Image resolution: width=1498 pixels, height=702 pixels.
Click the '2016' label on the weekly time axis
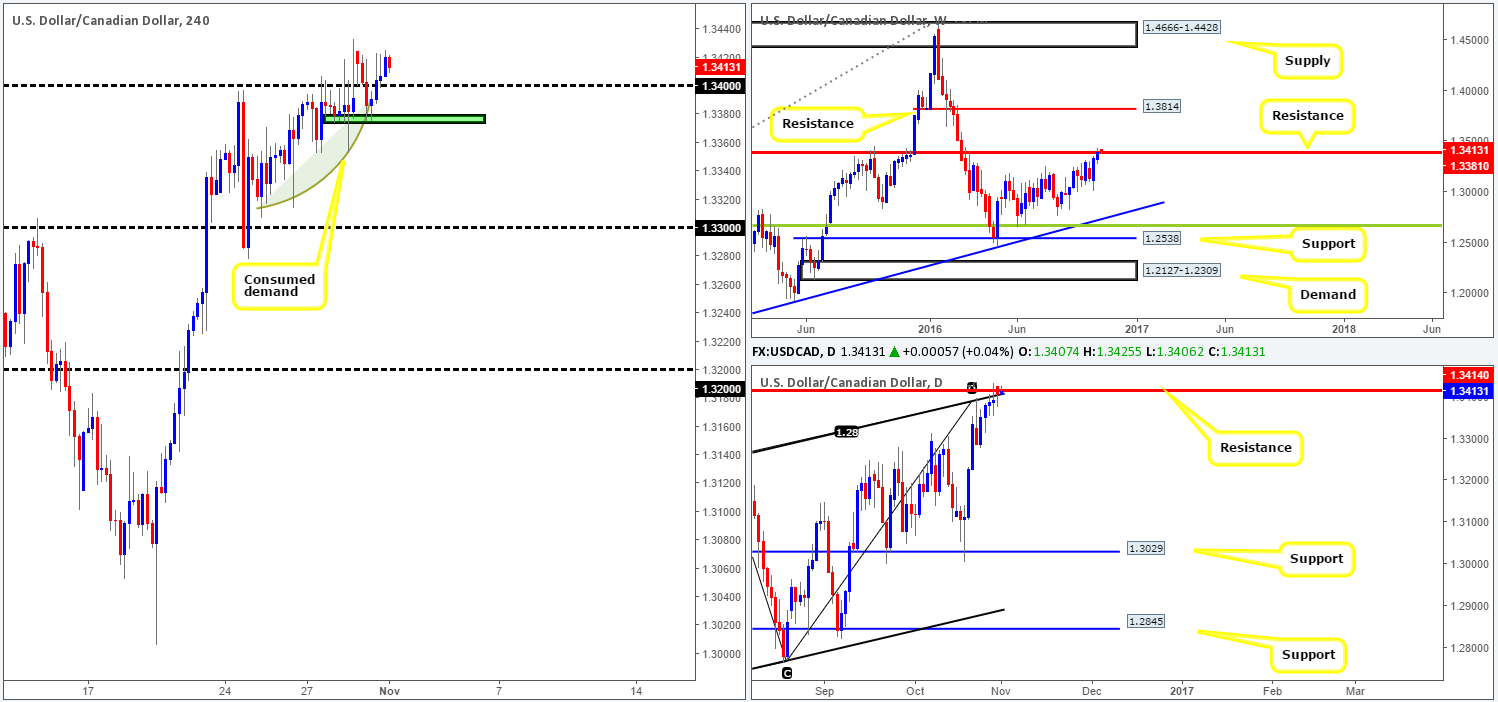click(930, 329)
